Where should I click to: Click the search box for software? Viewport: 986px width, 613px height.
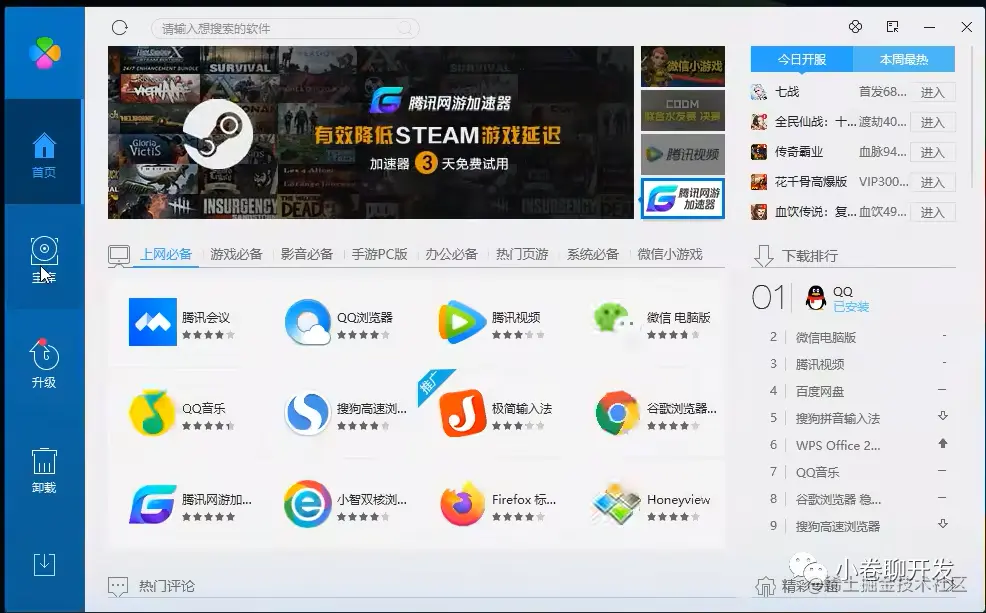coord(285,28)
